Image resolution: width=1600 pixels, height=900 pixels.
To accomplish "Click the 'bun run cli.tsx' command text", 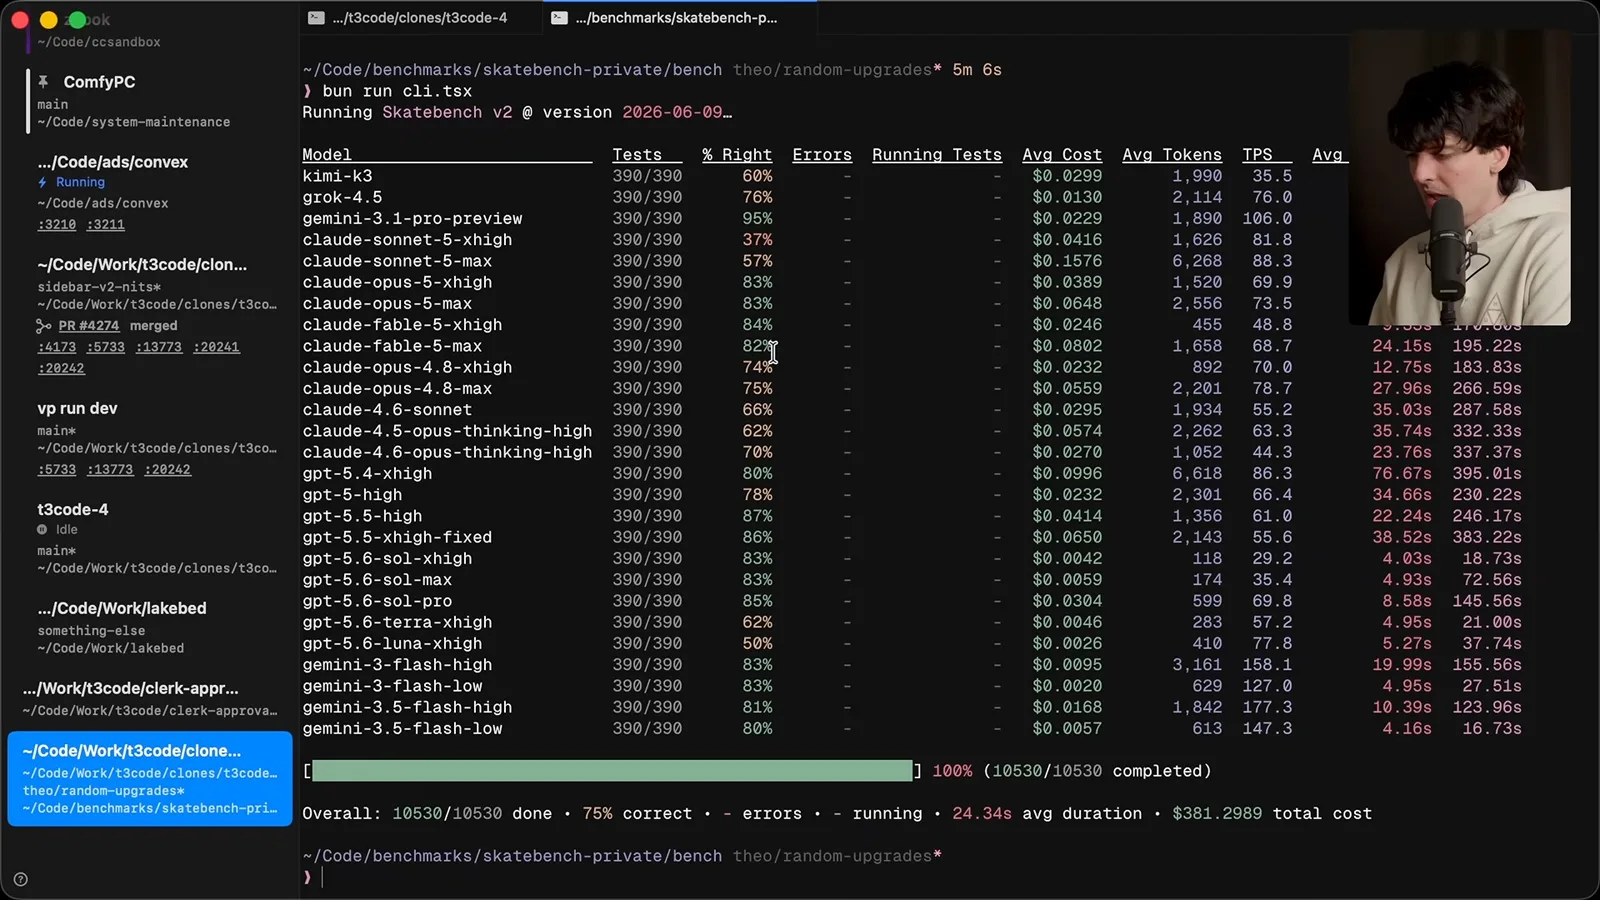I will point(397,91).
